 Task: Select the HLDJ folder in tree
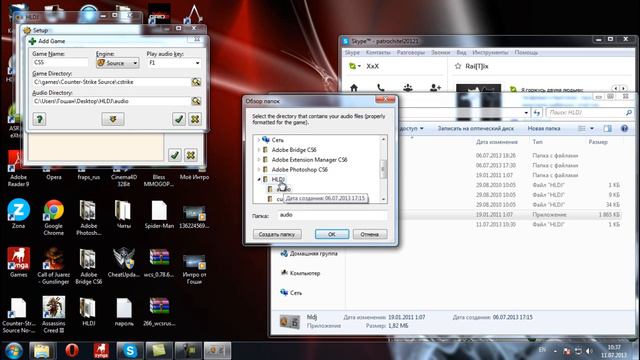[x=278, y=179]
